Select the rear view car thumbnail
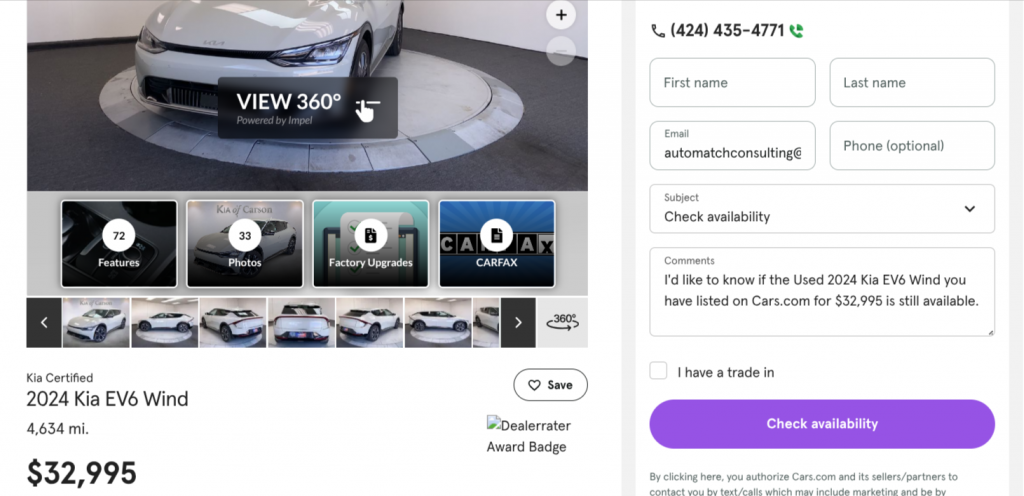This screenshot has height=496, width=1024. (301, 322)
